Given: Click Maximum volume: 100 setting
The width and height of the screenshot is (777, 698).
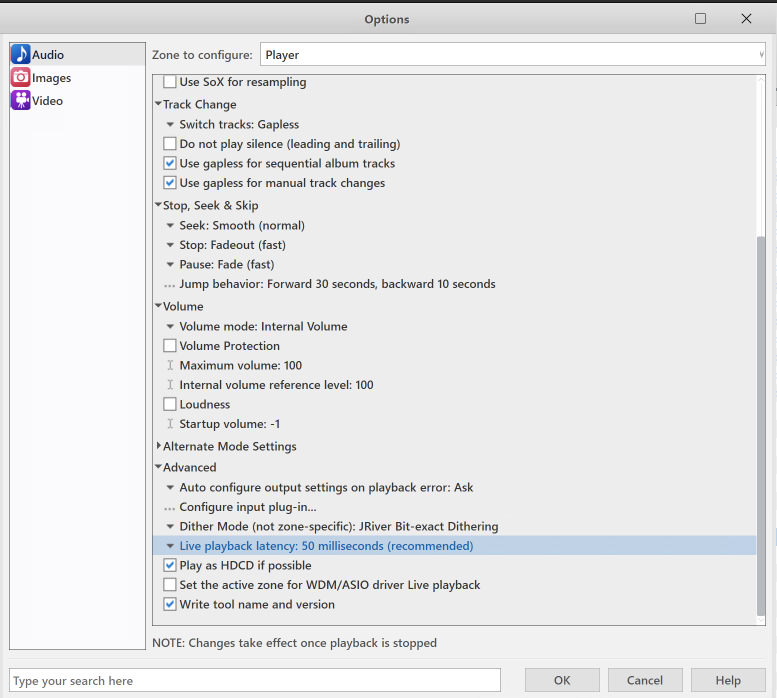Looking at the screenshot, I should [x=240, y=366].
